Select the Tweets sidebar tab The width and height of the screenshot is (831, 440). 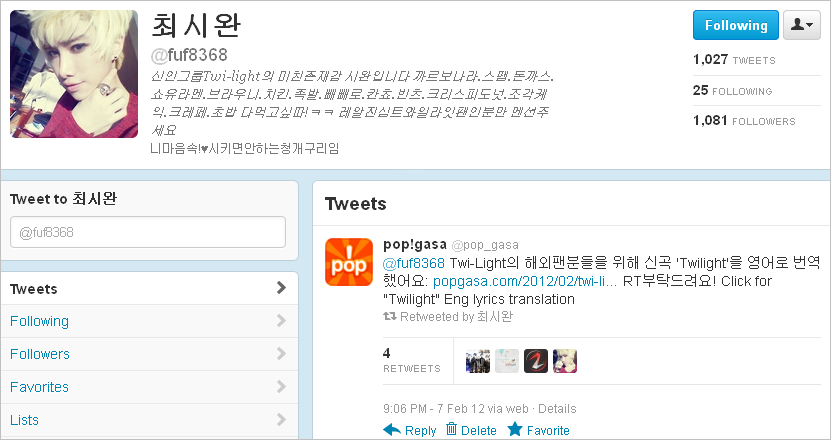coord(149,288)
